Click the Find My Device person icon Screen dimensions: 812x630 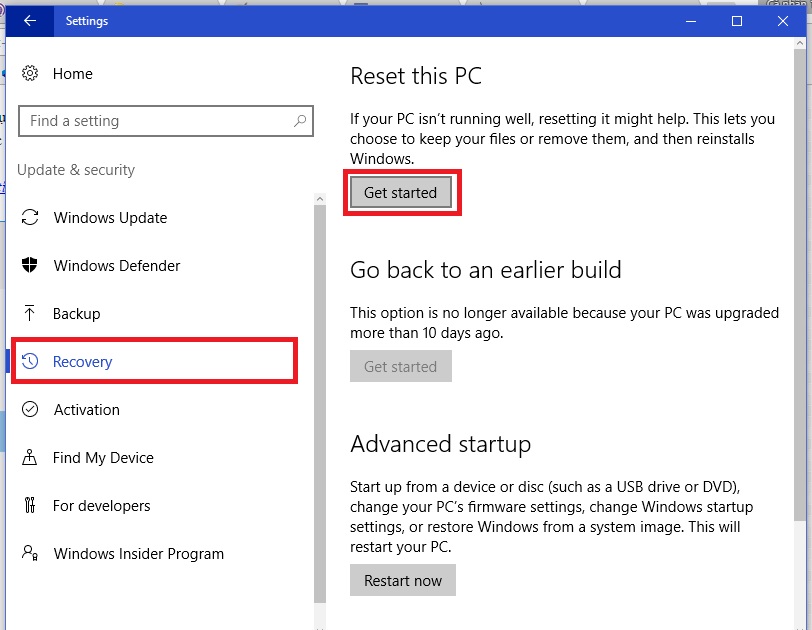click(x=30, y=458)
